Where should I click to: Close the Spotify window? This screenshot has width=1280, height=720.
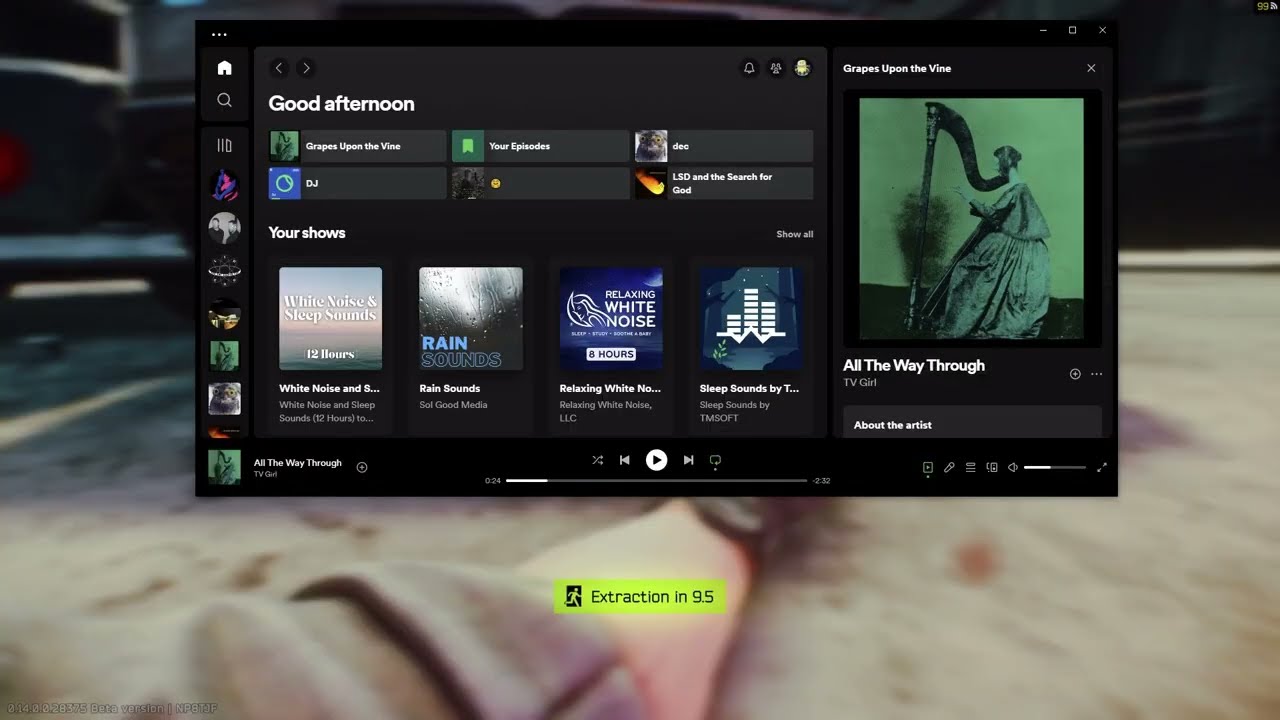(x=1103, y=30)
